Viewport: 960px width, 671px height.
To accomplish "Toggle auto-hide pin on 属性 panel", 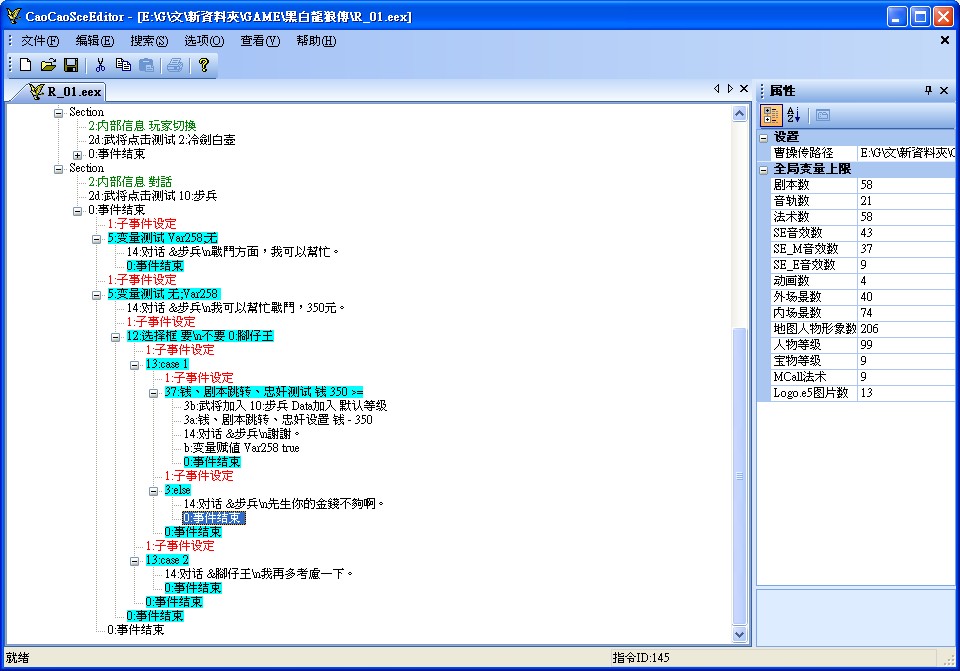I will click(928, 90).
